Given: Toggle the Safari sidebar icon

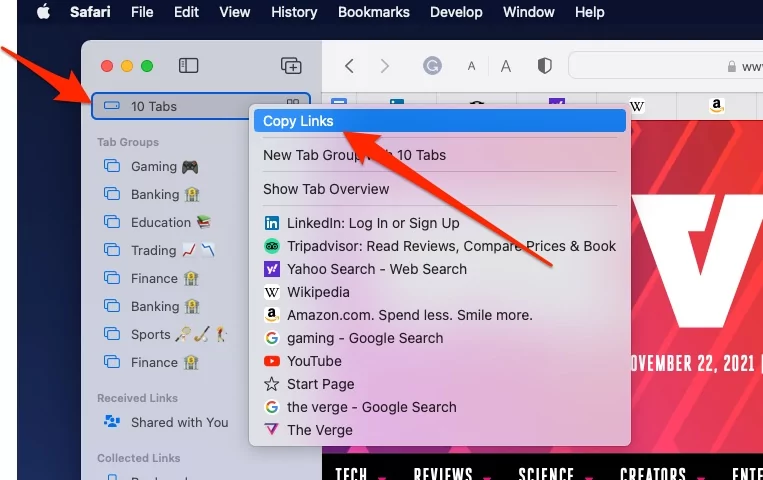Looking at the screenshot, I should point(188,65).
